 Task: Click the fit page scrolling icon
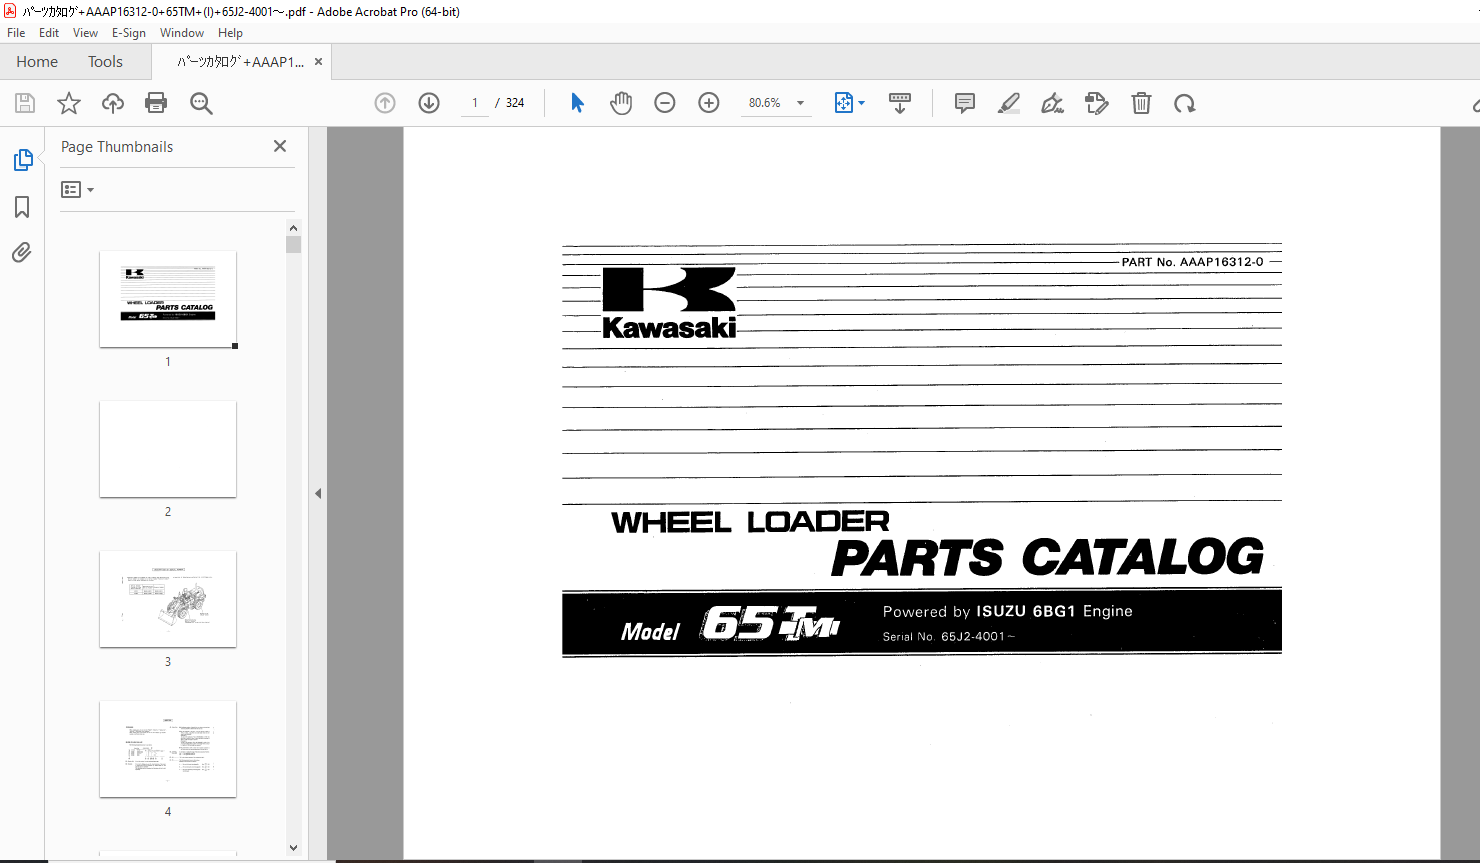(843, 103)
